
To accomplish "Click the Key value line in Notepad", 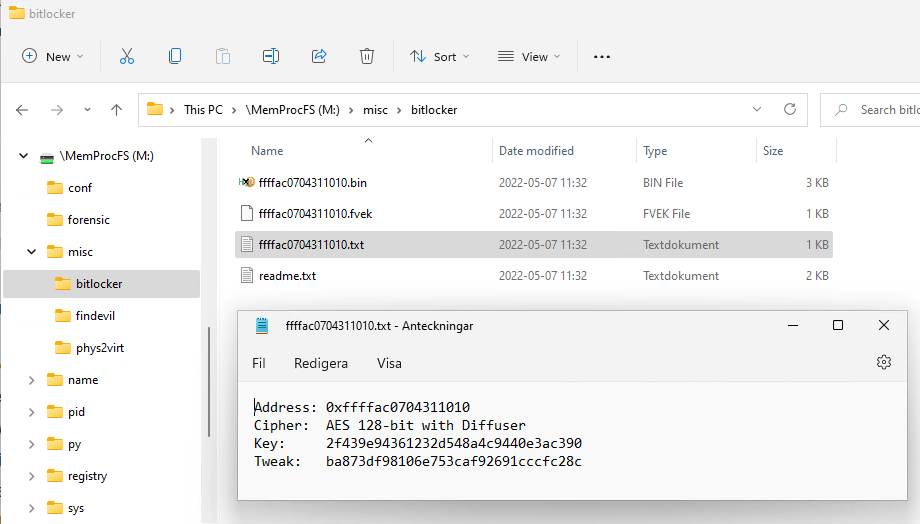I will coord(418,443).
